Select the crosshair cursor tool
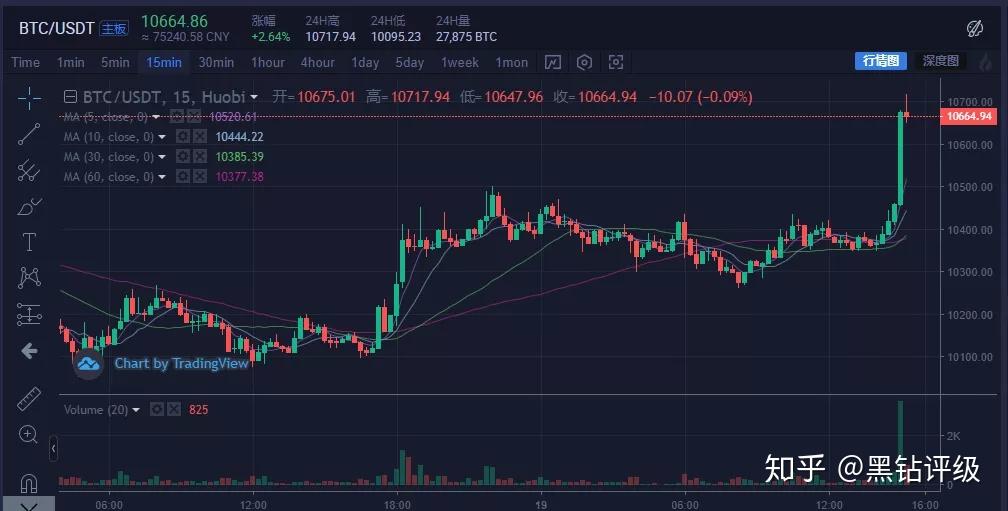The height and width of the screenshot is (511, 1008). point(29,98)
